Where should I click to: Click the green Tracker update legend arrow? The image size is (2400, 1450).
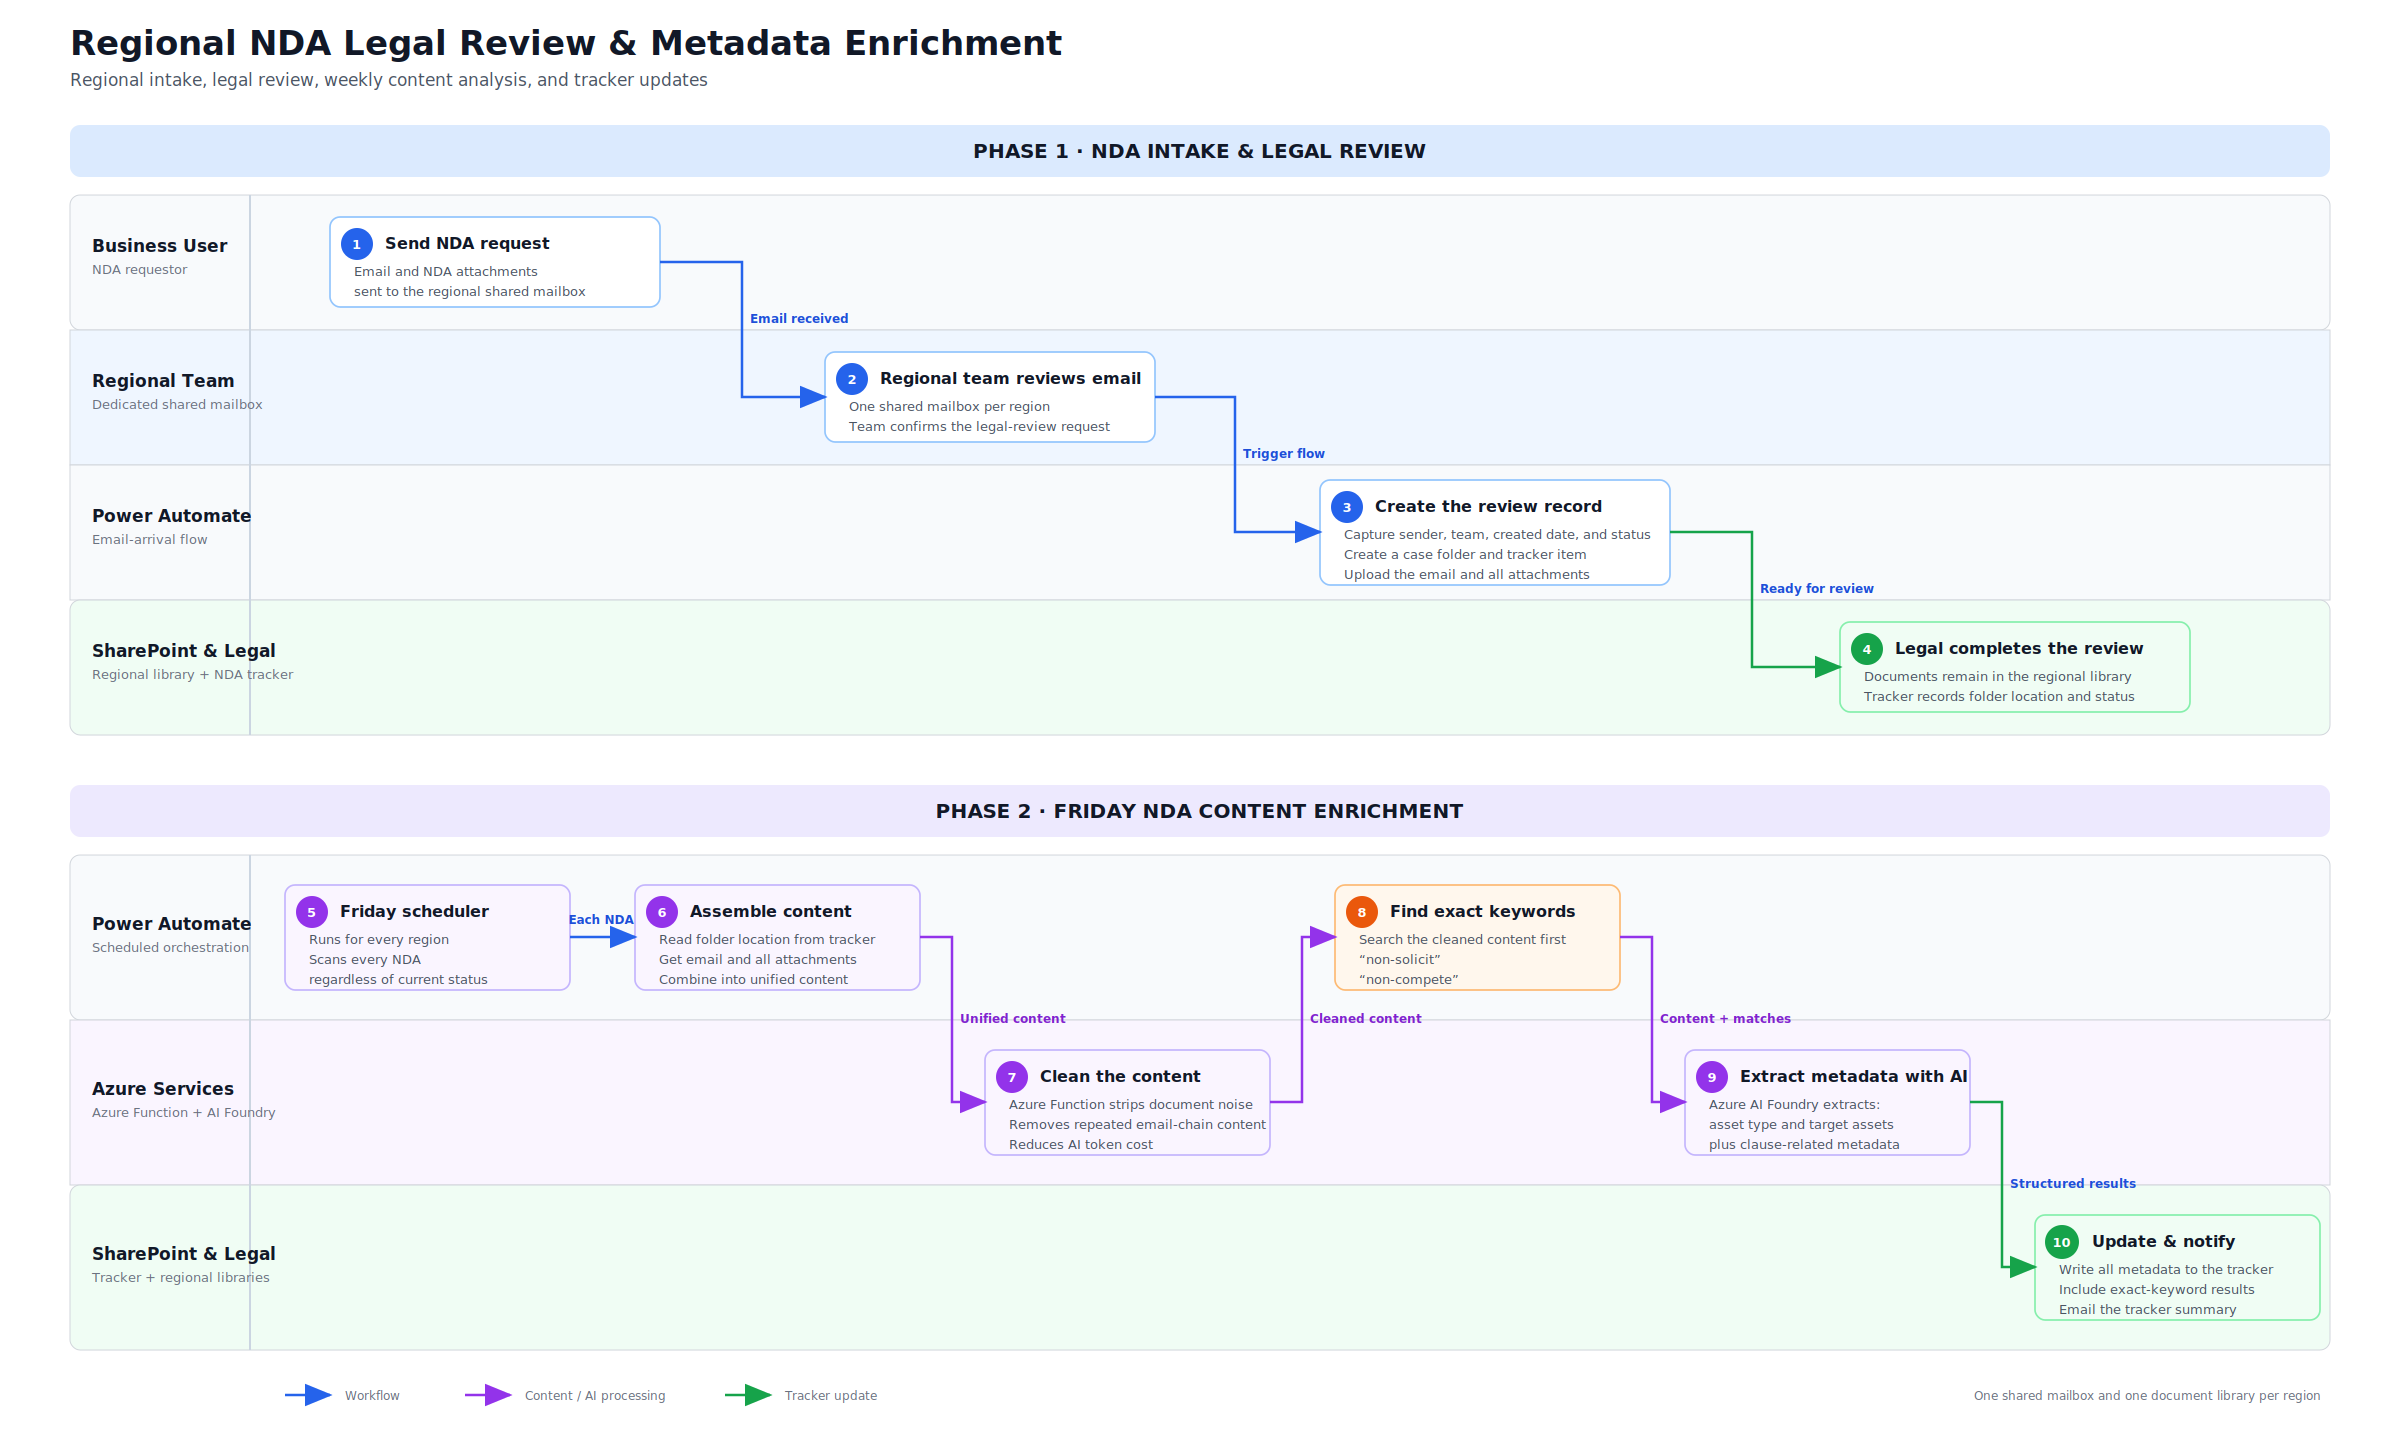click(748, 1395)
